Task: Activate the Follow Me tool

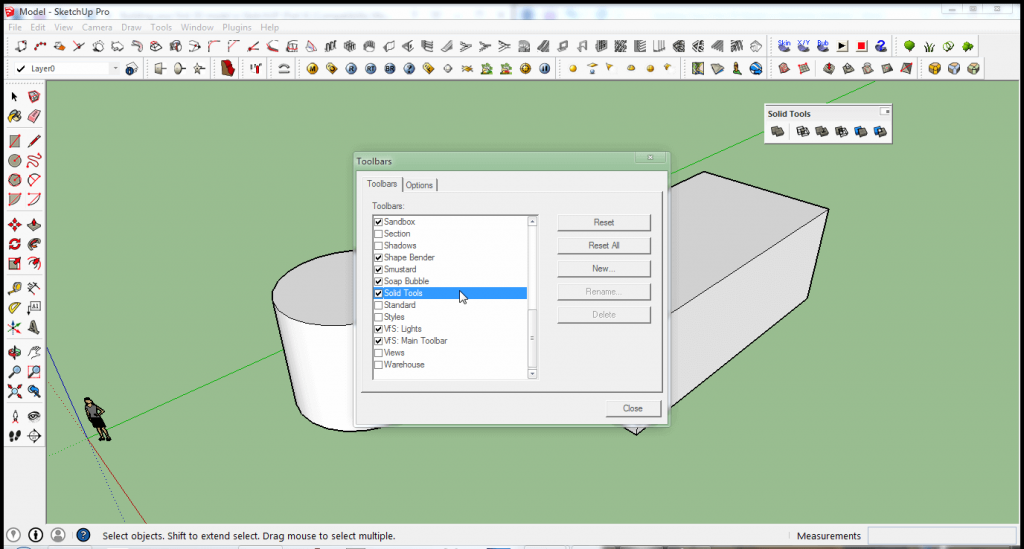Action: pos(34,244)
